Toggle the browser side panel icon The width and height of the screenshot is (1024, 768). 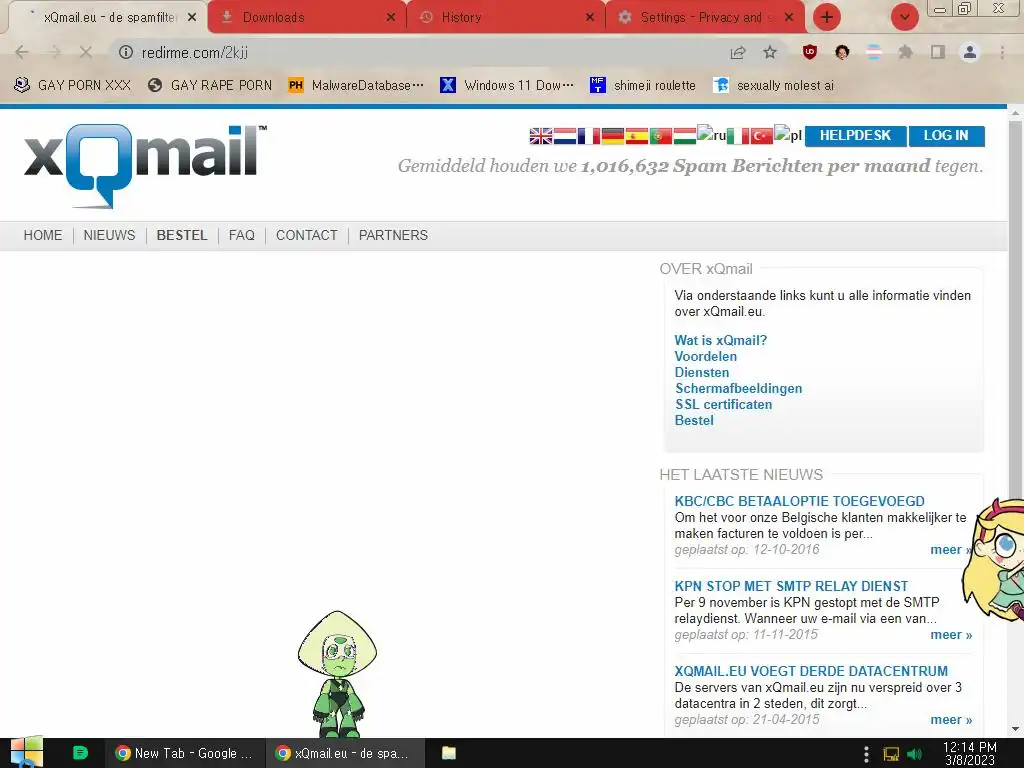pos(938,52)
